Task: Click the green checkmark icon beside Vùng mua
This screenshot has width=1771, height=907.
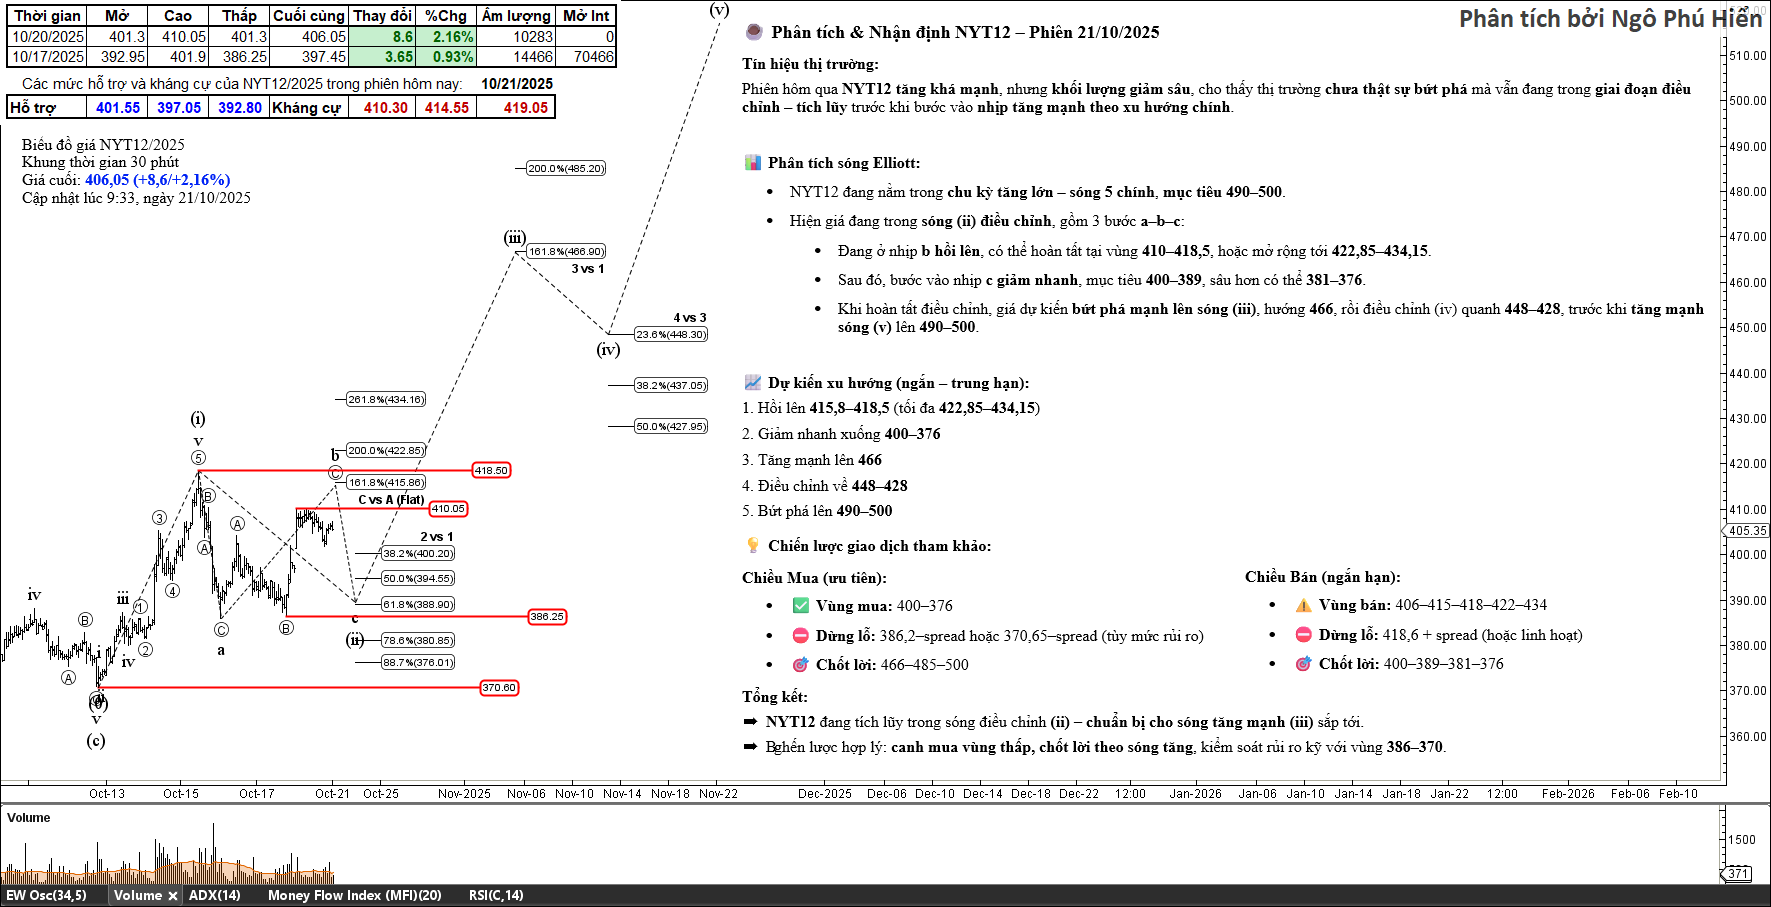Action: 800,605
